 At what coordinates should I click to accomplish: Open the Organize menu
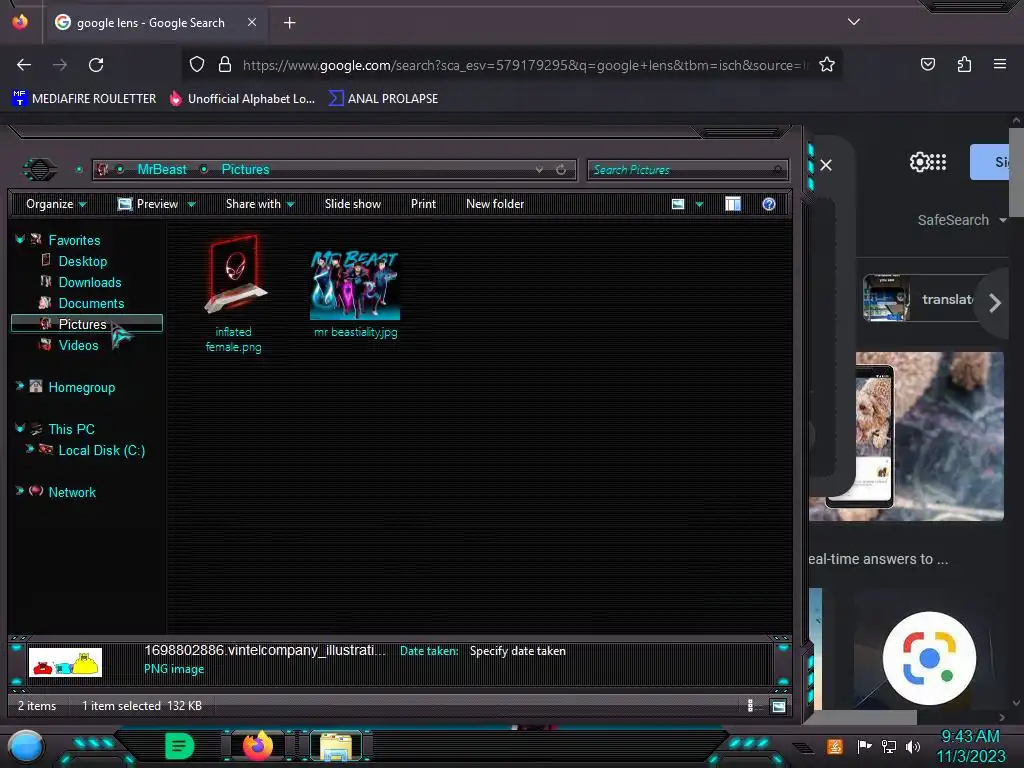(x=56, y=204)
